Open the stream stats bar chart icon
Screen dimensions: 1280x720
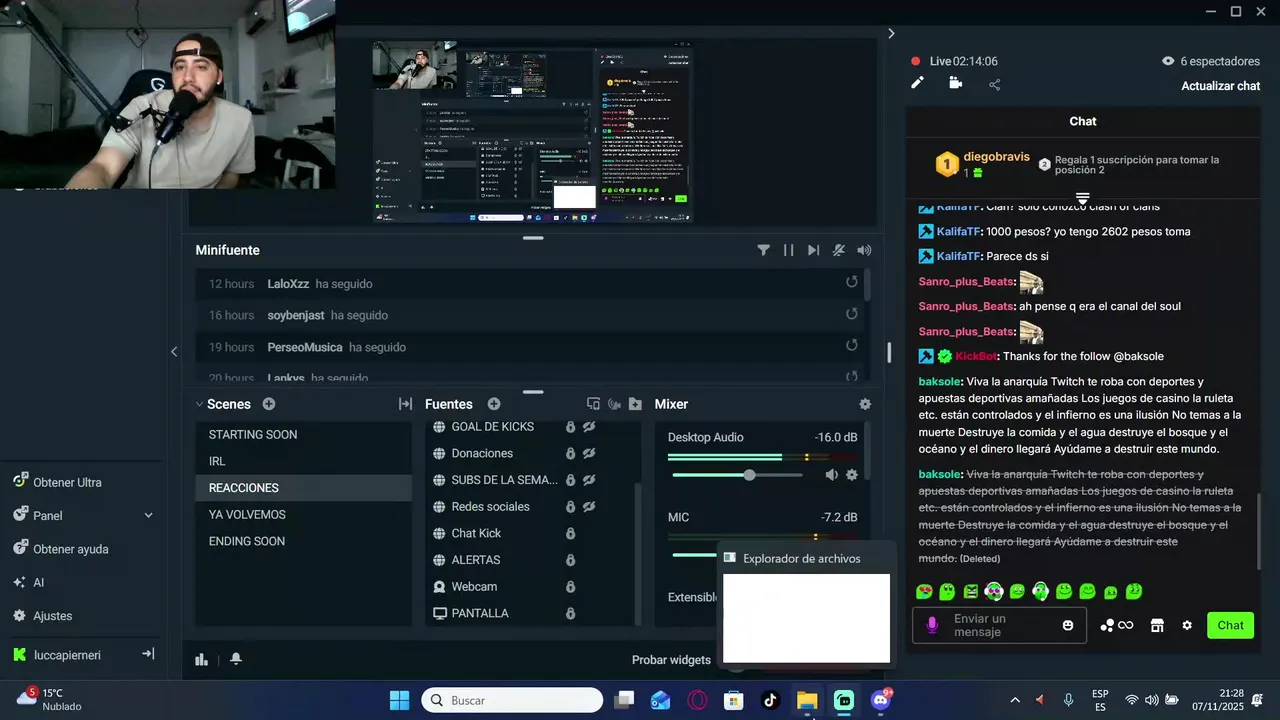[x=201, y=659]
